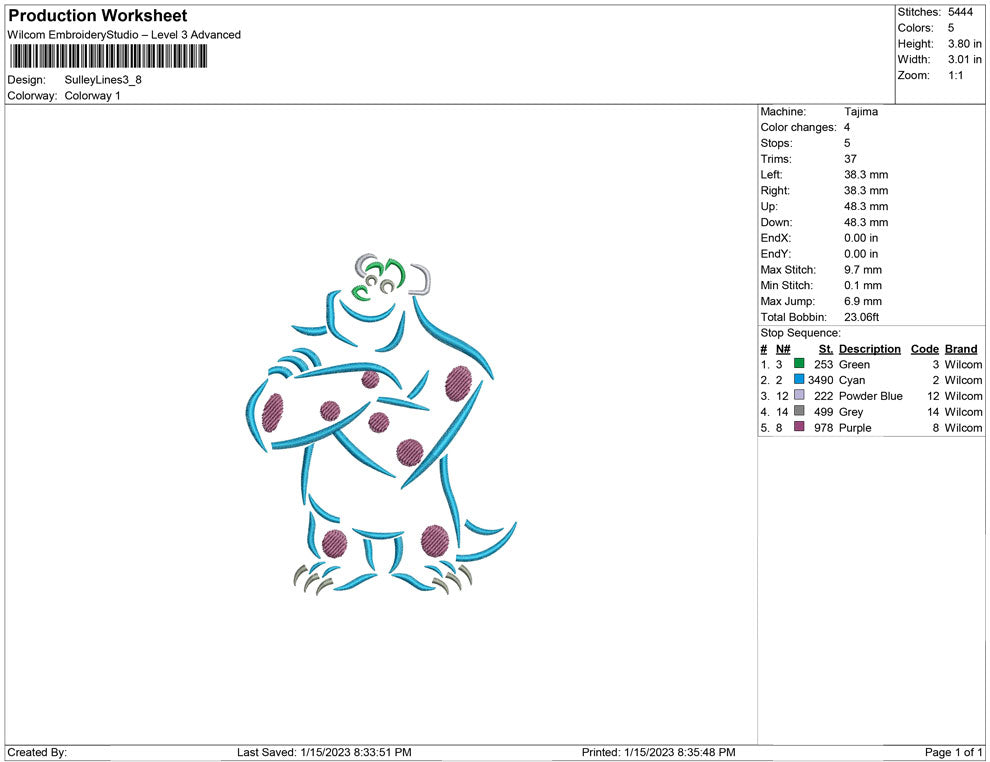The width and height of the screenshot is (990, 762).
Task: Toggle the Colorway 1 selection
Action: [90, 96]
